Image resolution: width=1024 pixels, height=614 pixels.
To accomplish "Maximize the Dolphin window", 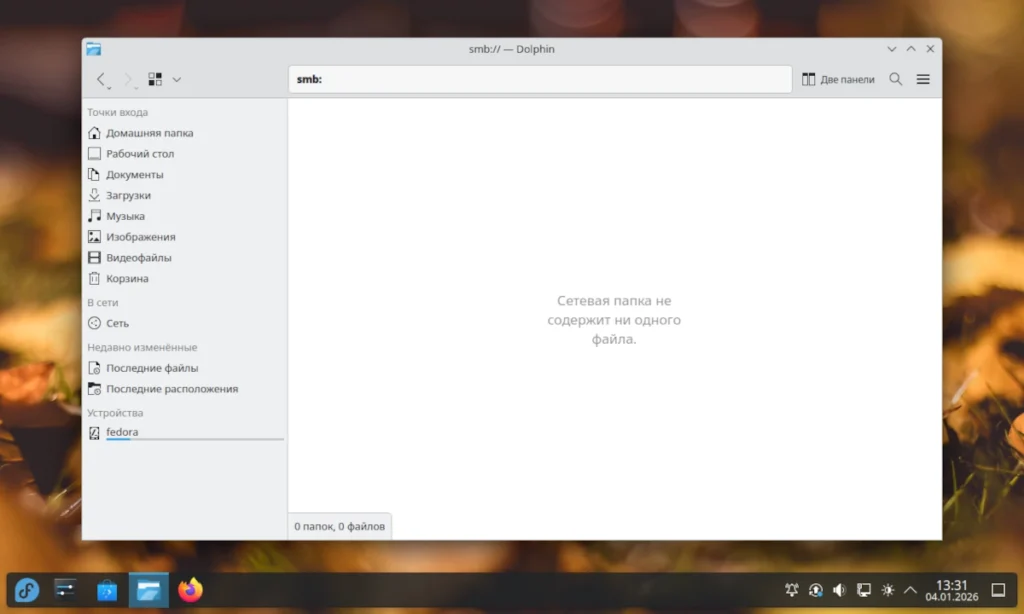I will click(911, 49).
